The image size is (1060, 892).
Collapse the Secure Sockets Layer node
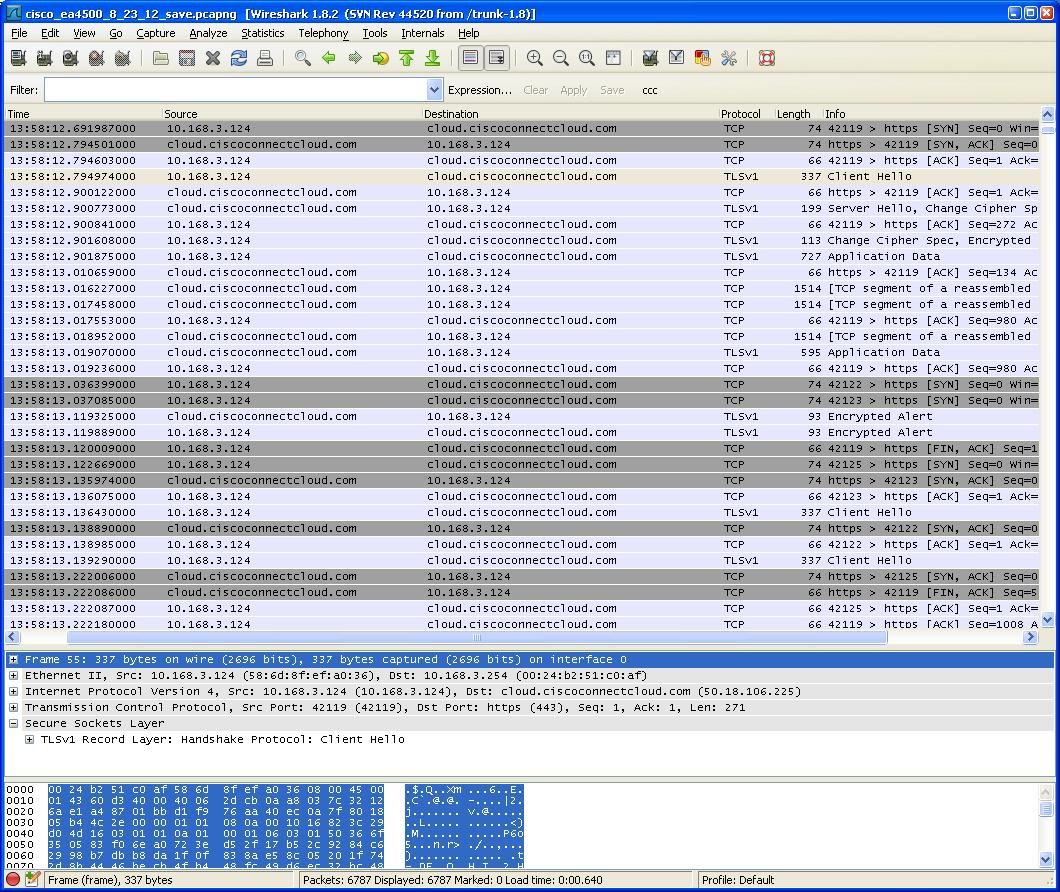tap(14, 724)
